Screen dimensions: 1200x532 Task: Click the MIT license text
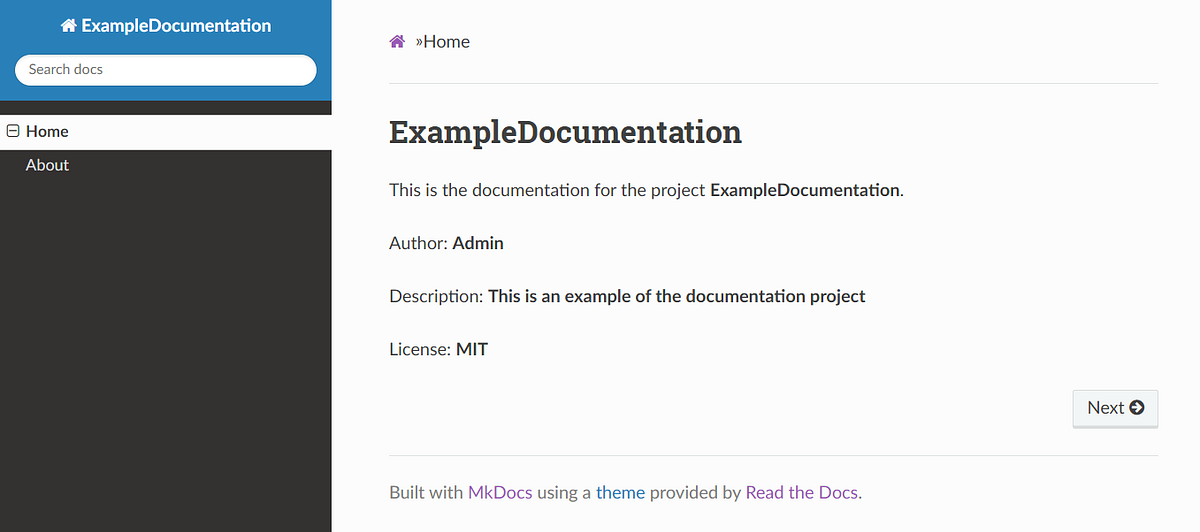point(472,349)
